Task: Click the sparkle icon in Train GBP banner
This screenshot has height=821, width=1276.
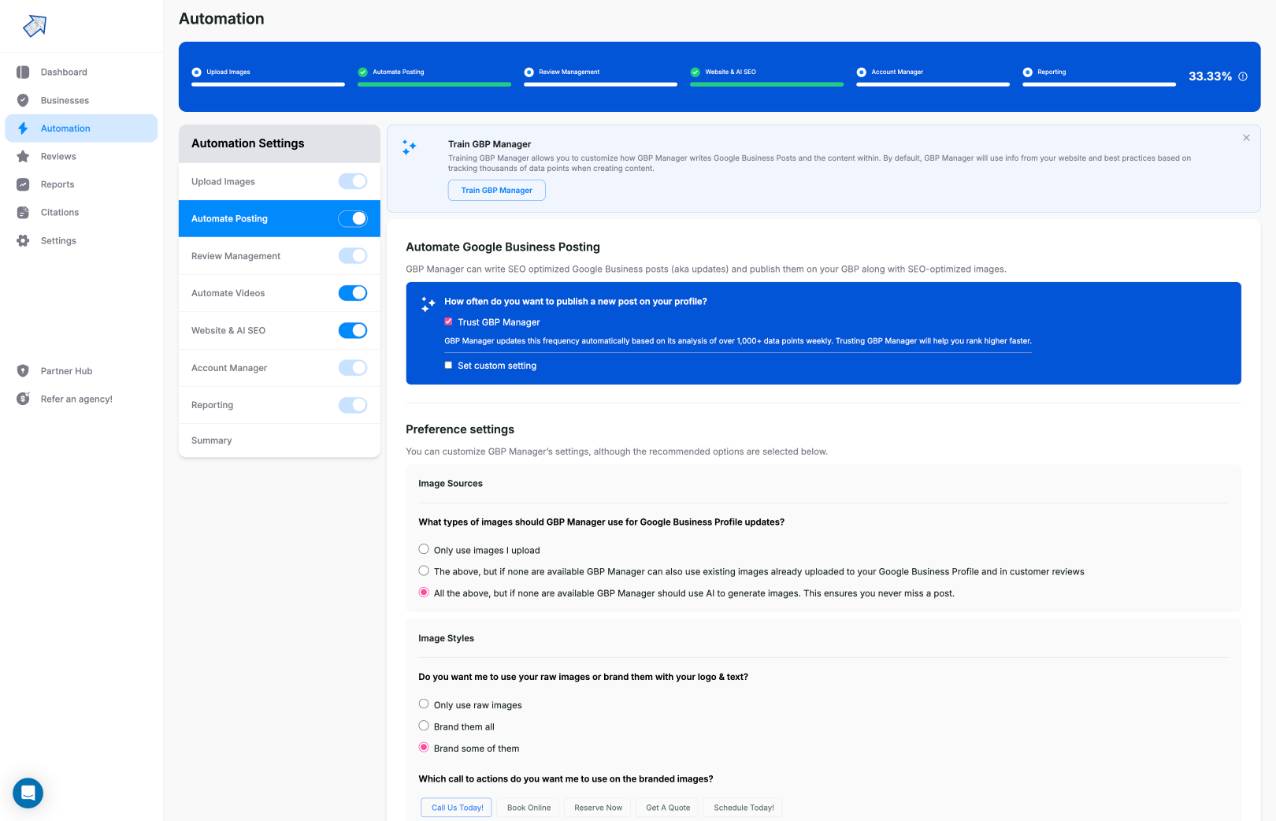Action: click(409, 147)
